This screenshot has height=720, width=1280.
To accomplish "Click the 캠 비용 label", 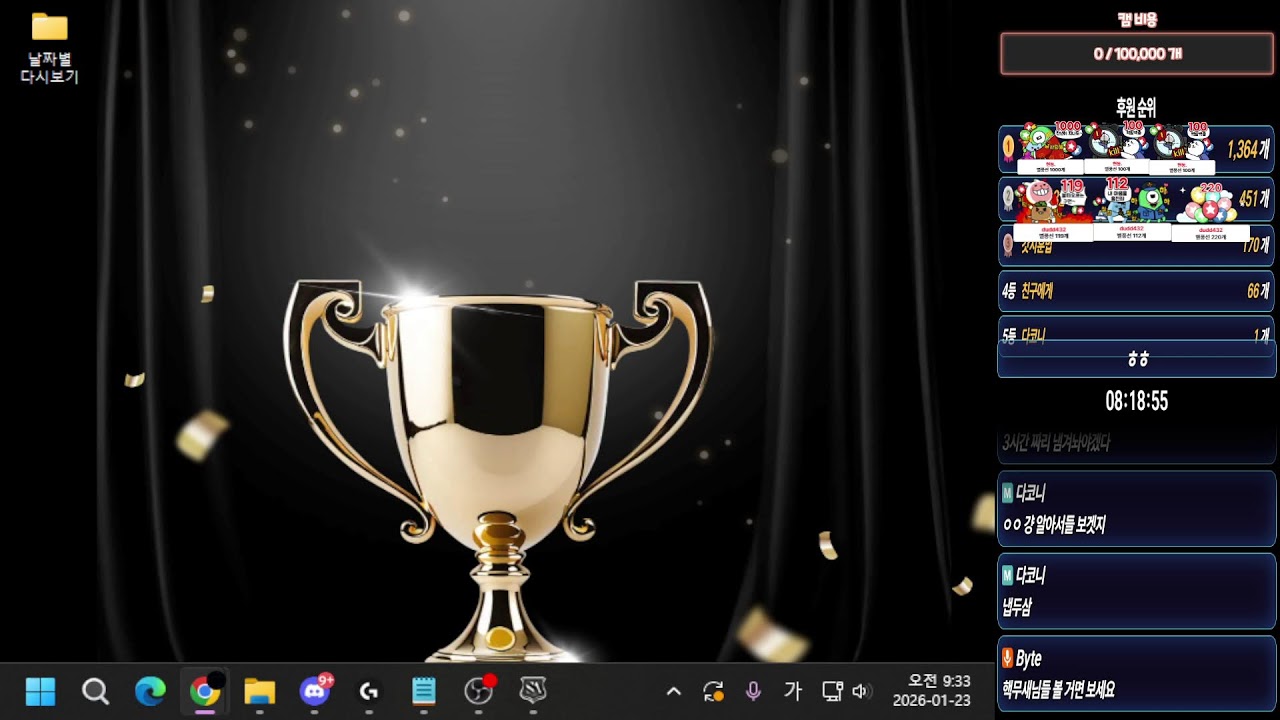I will (x=1137, y=19).
